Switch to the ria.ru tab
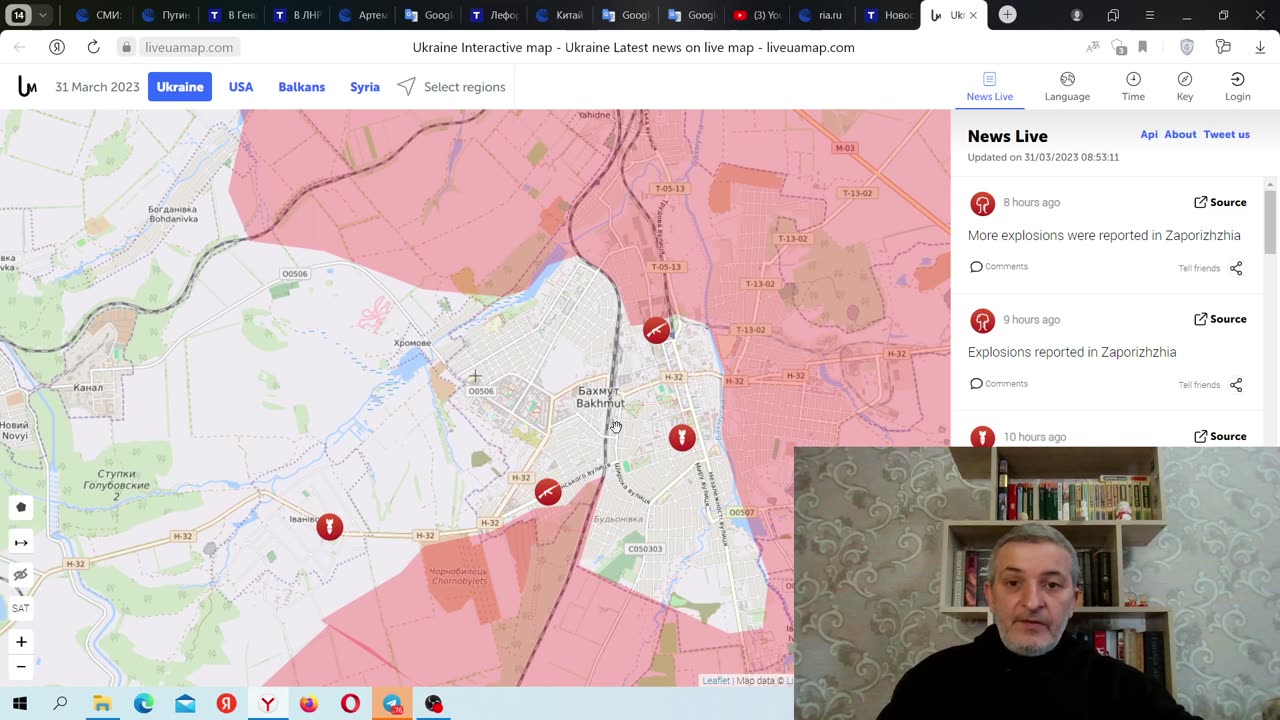The height and width of the screenshot is (720, 1280). pos(822,15)
